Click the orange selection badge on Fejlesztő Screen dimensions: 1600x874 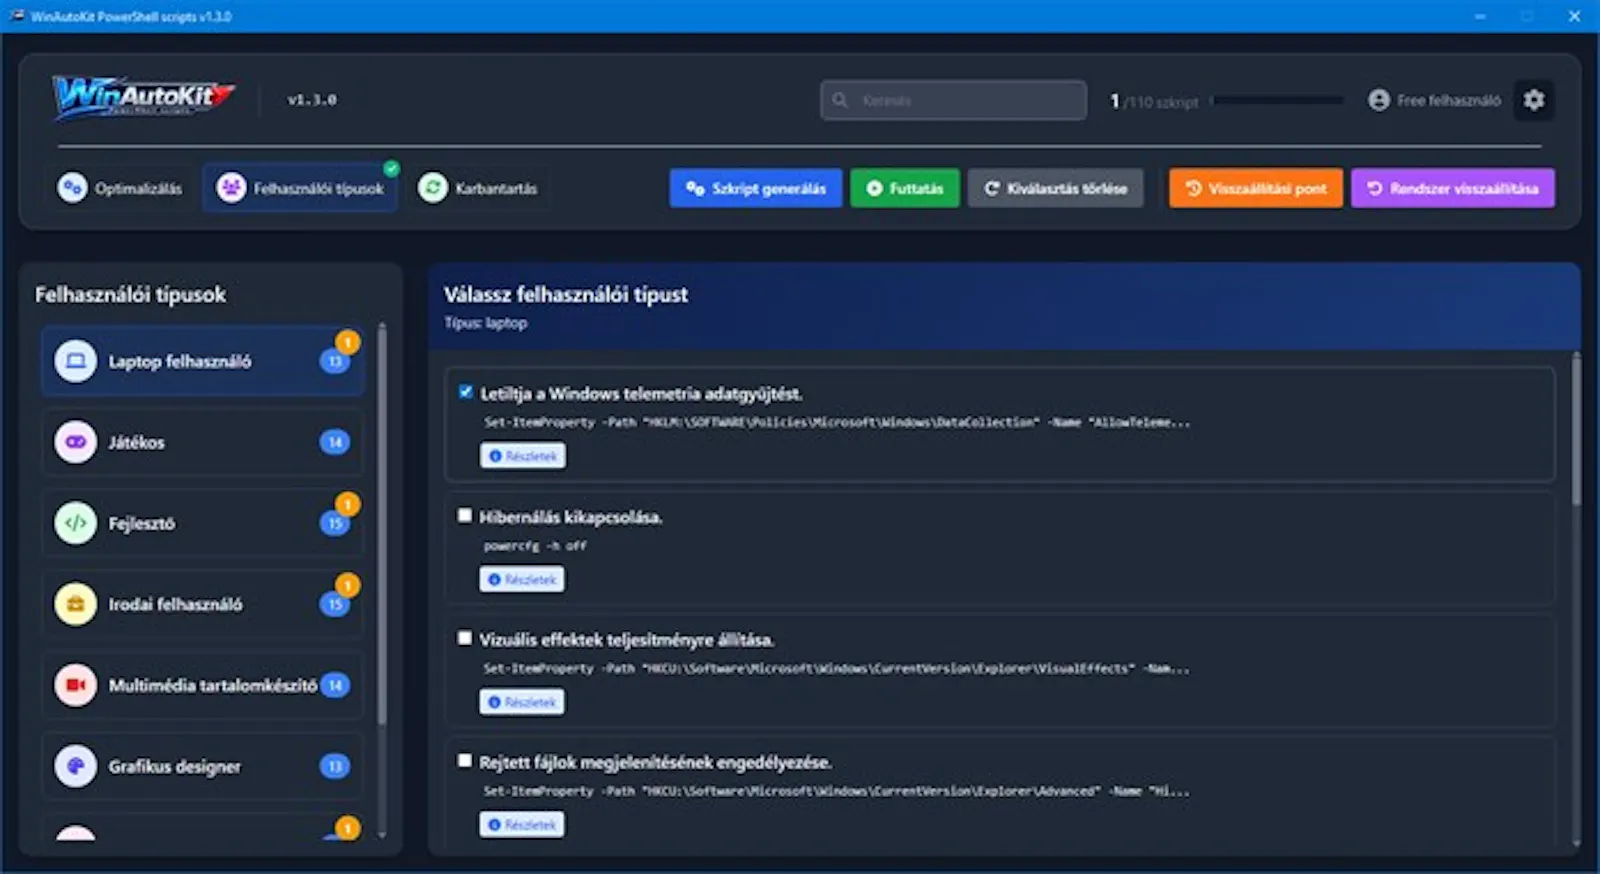tap(348, 504)
